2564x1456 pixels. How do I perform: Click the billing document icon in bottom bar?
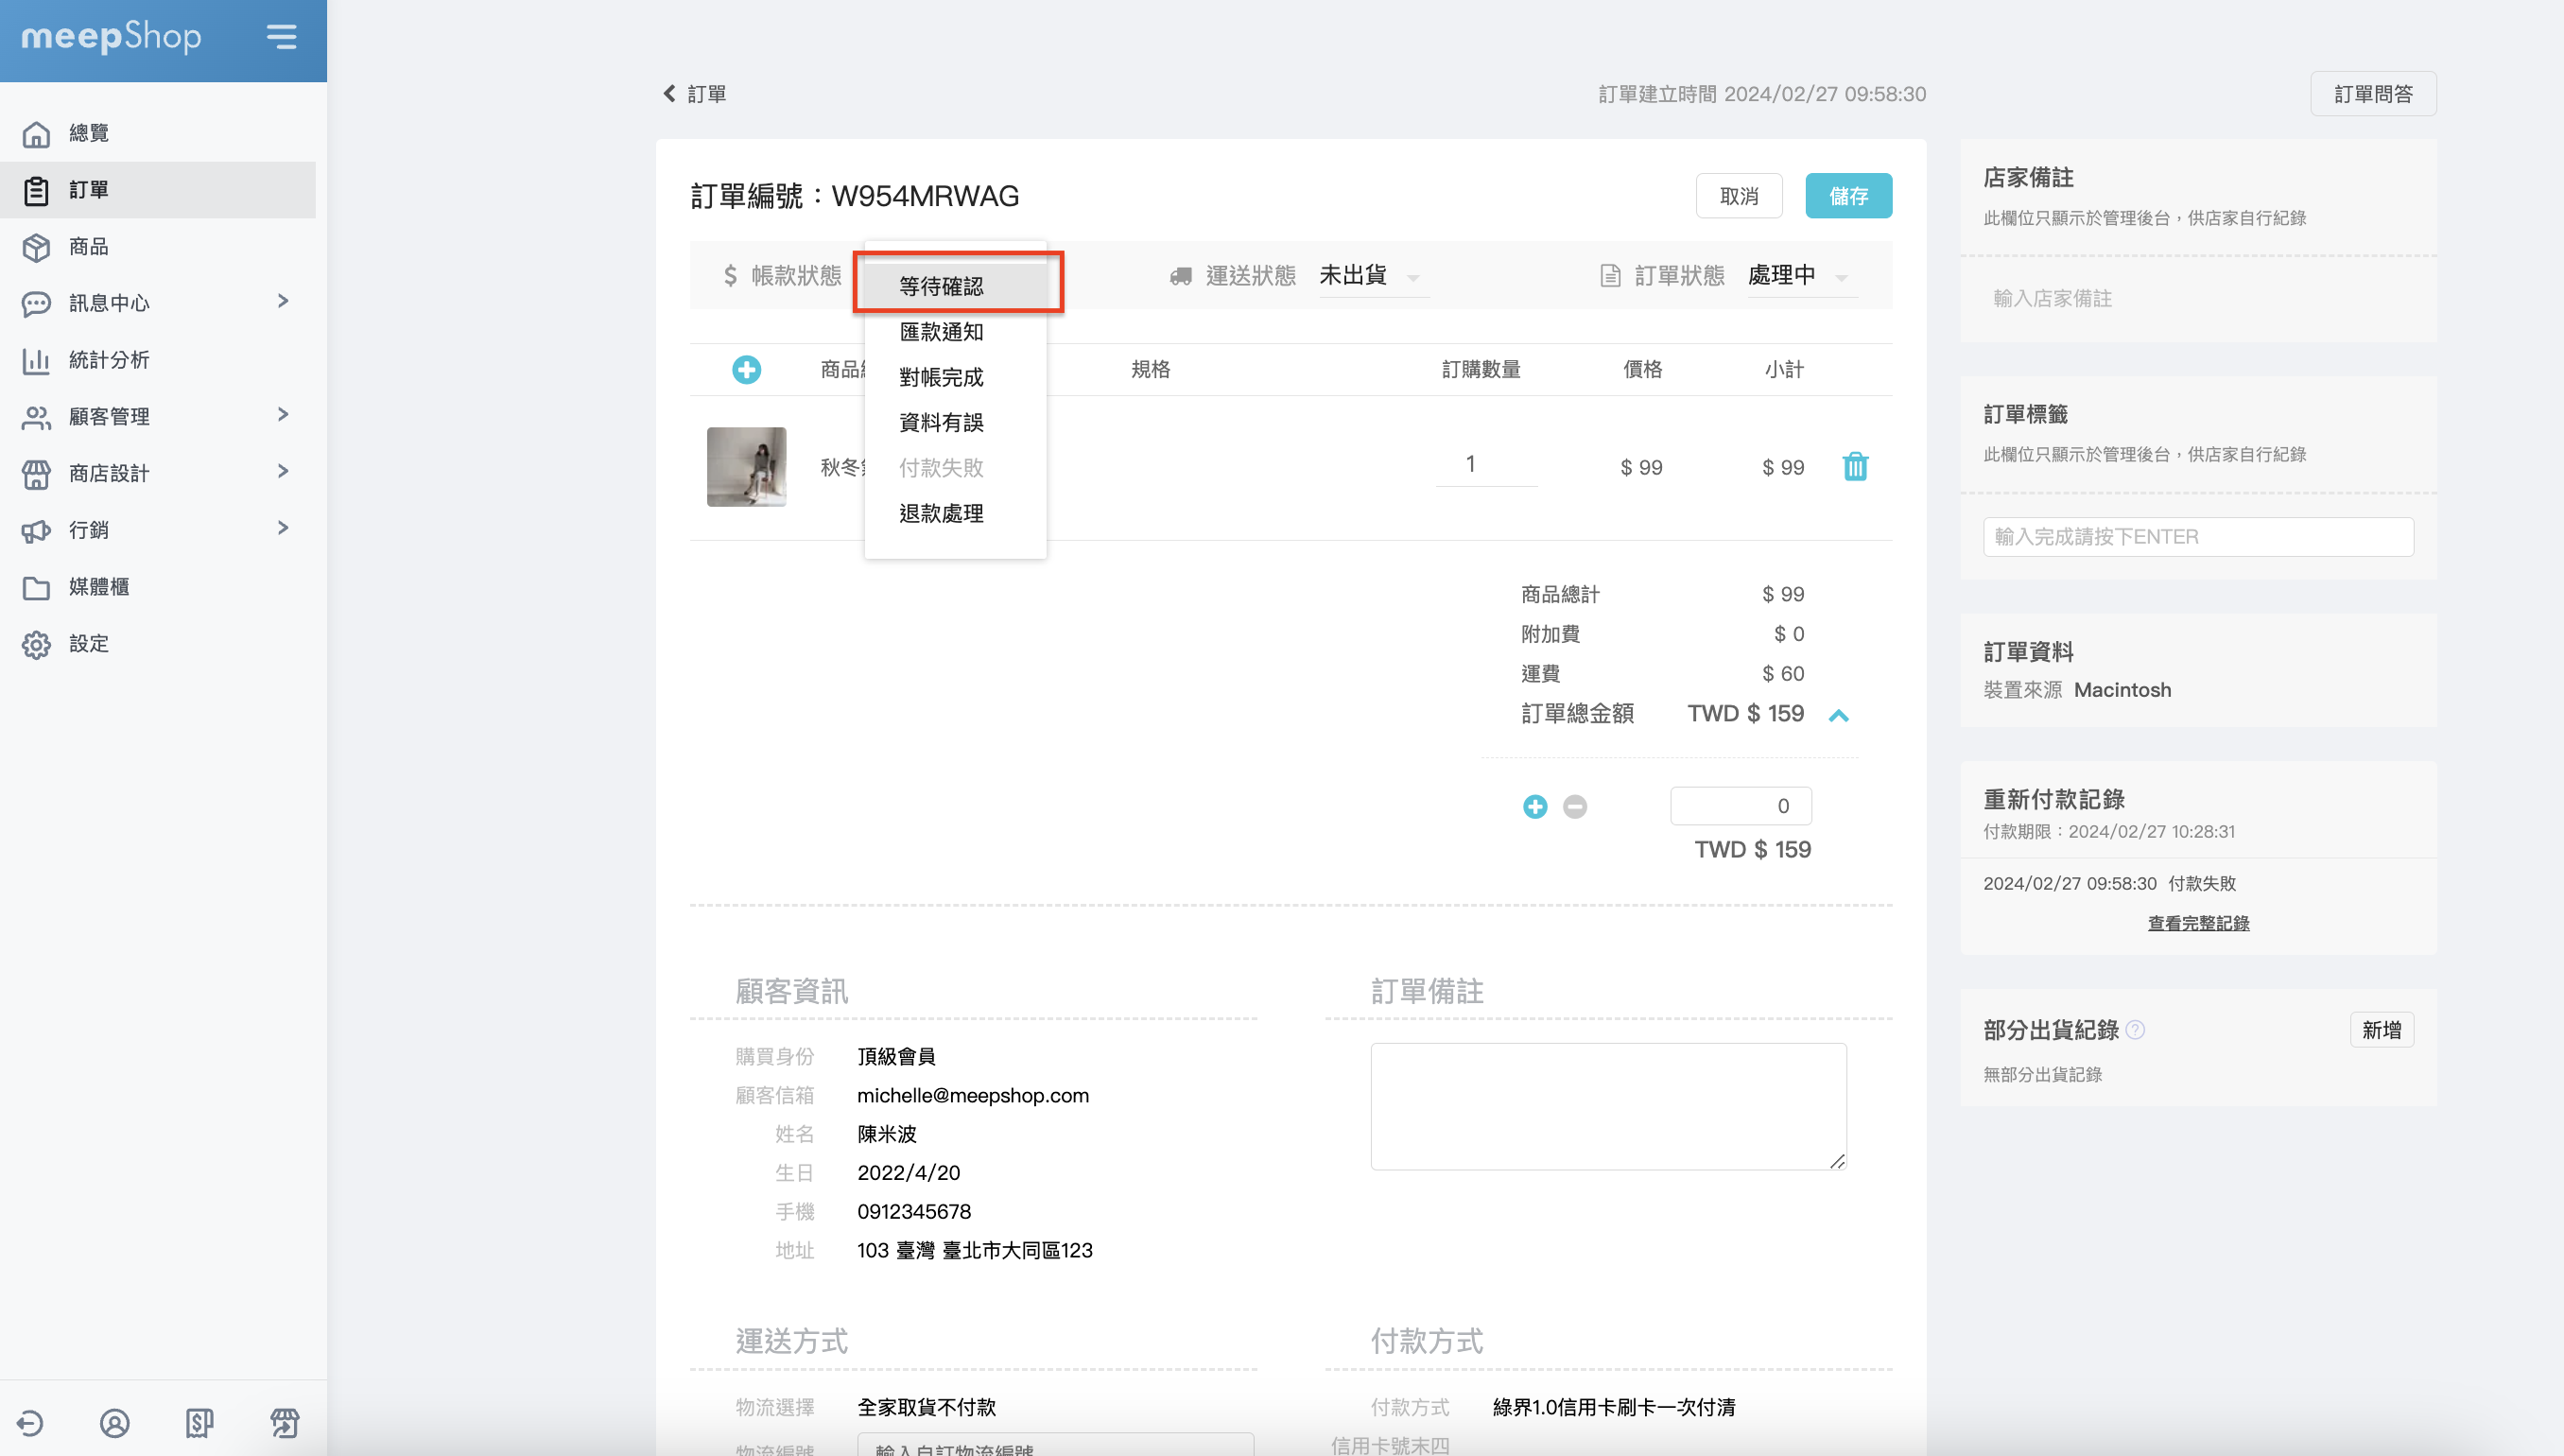pyautogui.click(x=199, y=1422)
